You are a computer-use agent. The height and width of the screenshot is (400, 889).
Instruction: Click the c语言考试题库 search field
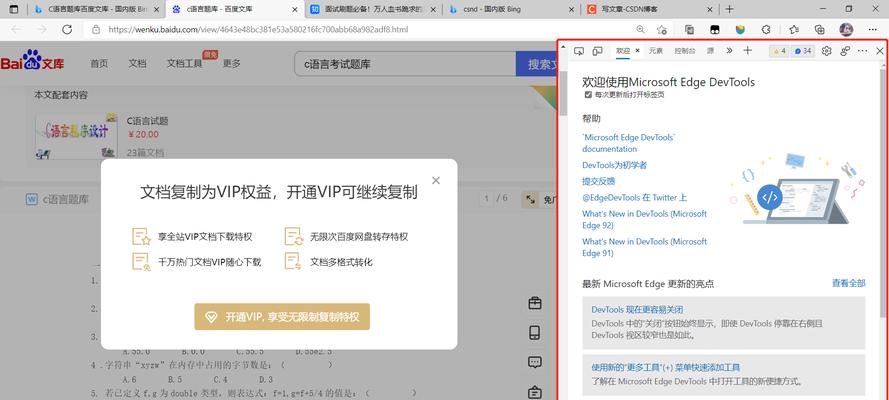[x=405, y=64]
